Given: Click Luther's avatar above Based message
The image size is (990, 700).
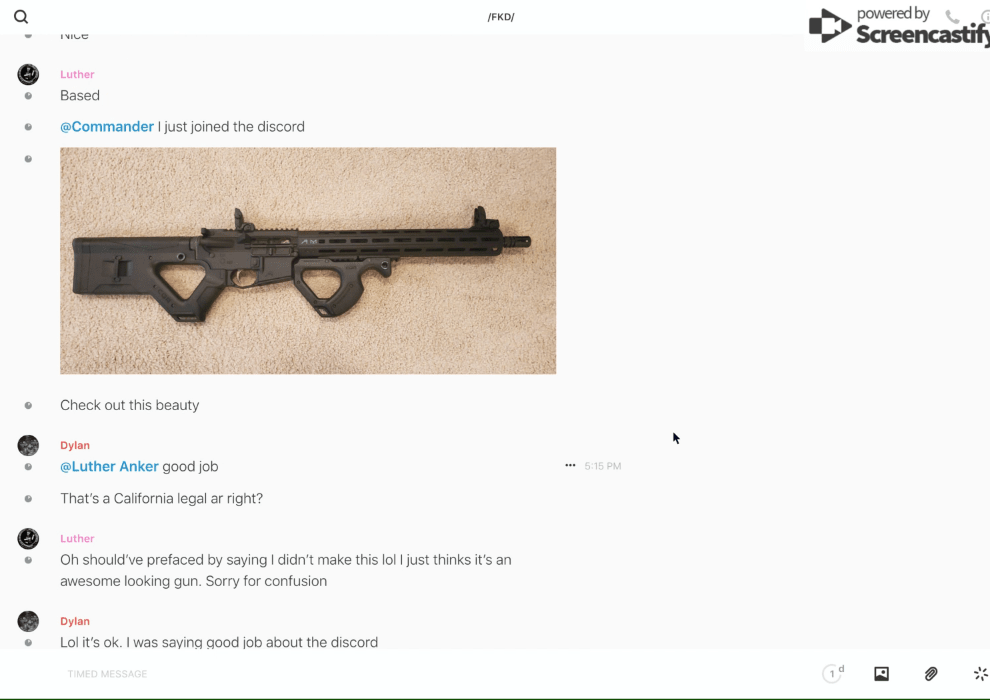Looking at the screenshot, I should click(x=28, y=74).
